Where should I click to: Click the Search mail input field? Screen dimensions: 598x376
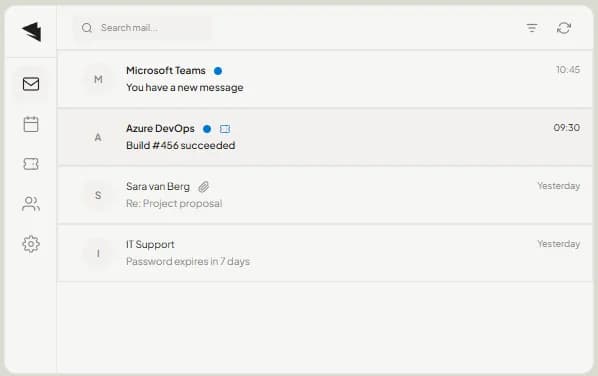(x=143, y=28)
